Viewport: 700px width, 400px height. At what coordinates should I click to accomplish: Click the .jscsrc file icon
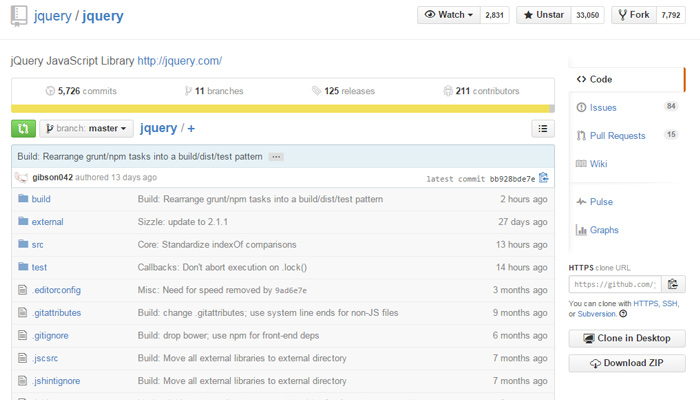(x=22, y=358)
